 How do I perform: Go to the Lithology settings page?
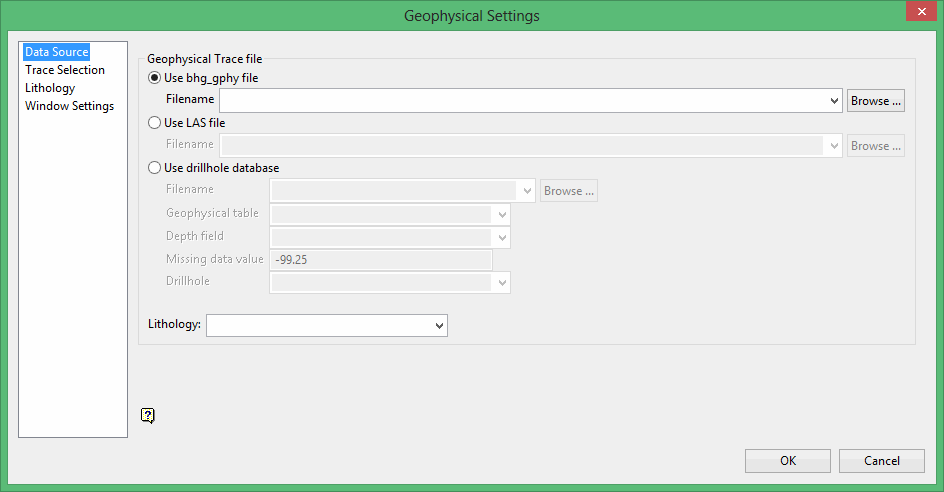click(50, 88)
